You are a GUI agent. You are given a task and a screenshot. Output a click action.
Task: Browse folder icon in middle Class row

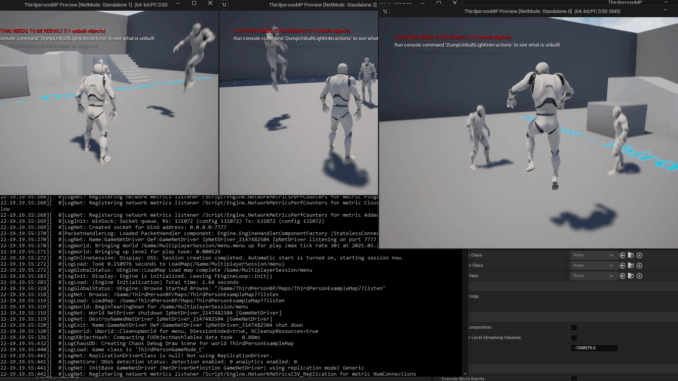[x=631, y=266]
